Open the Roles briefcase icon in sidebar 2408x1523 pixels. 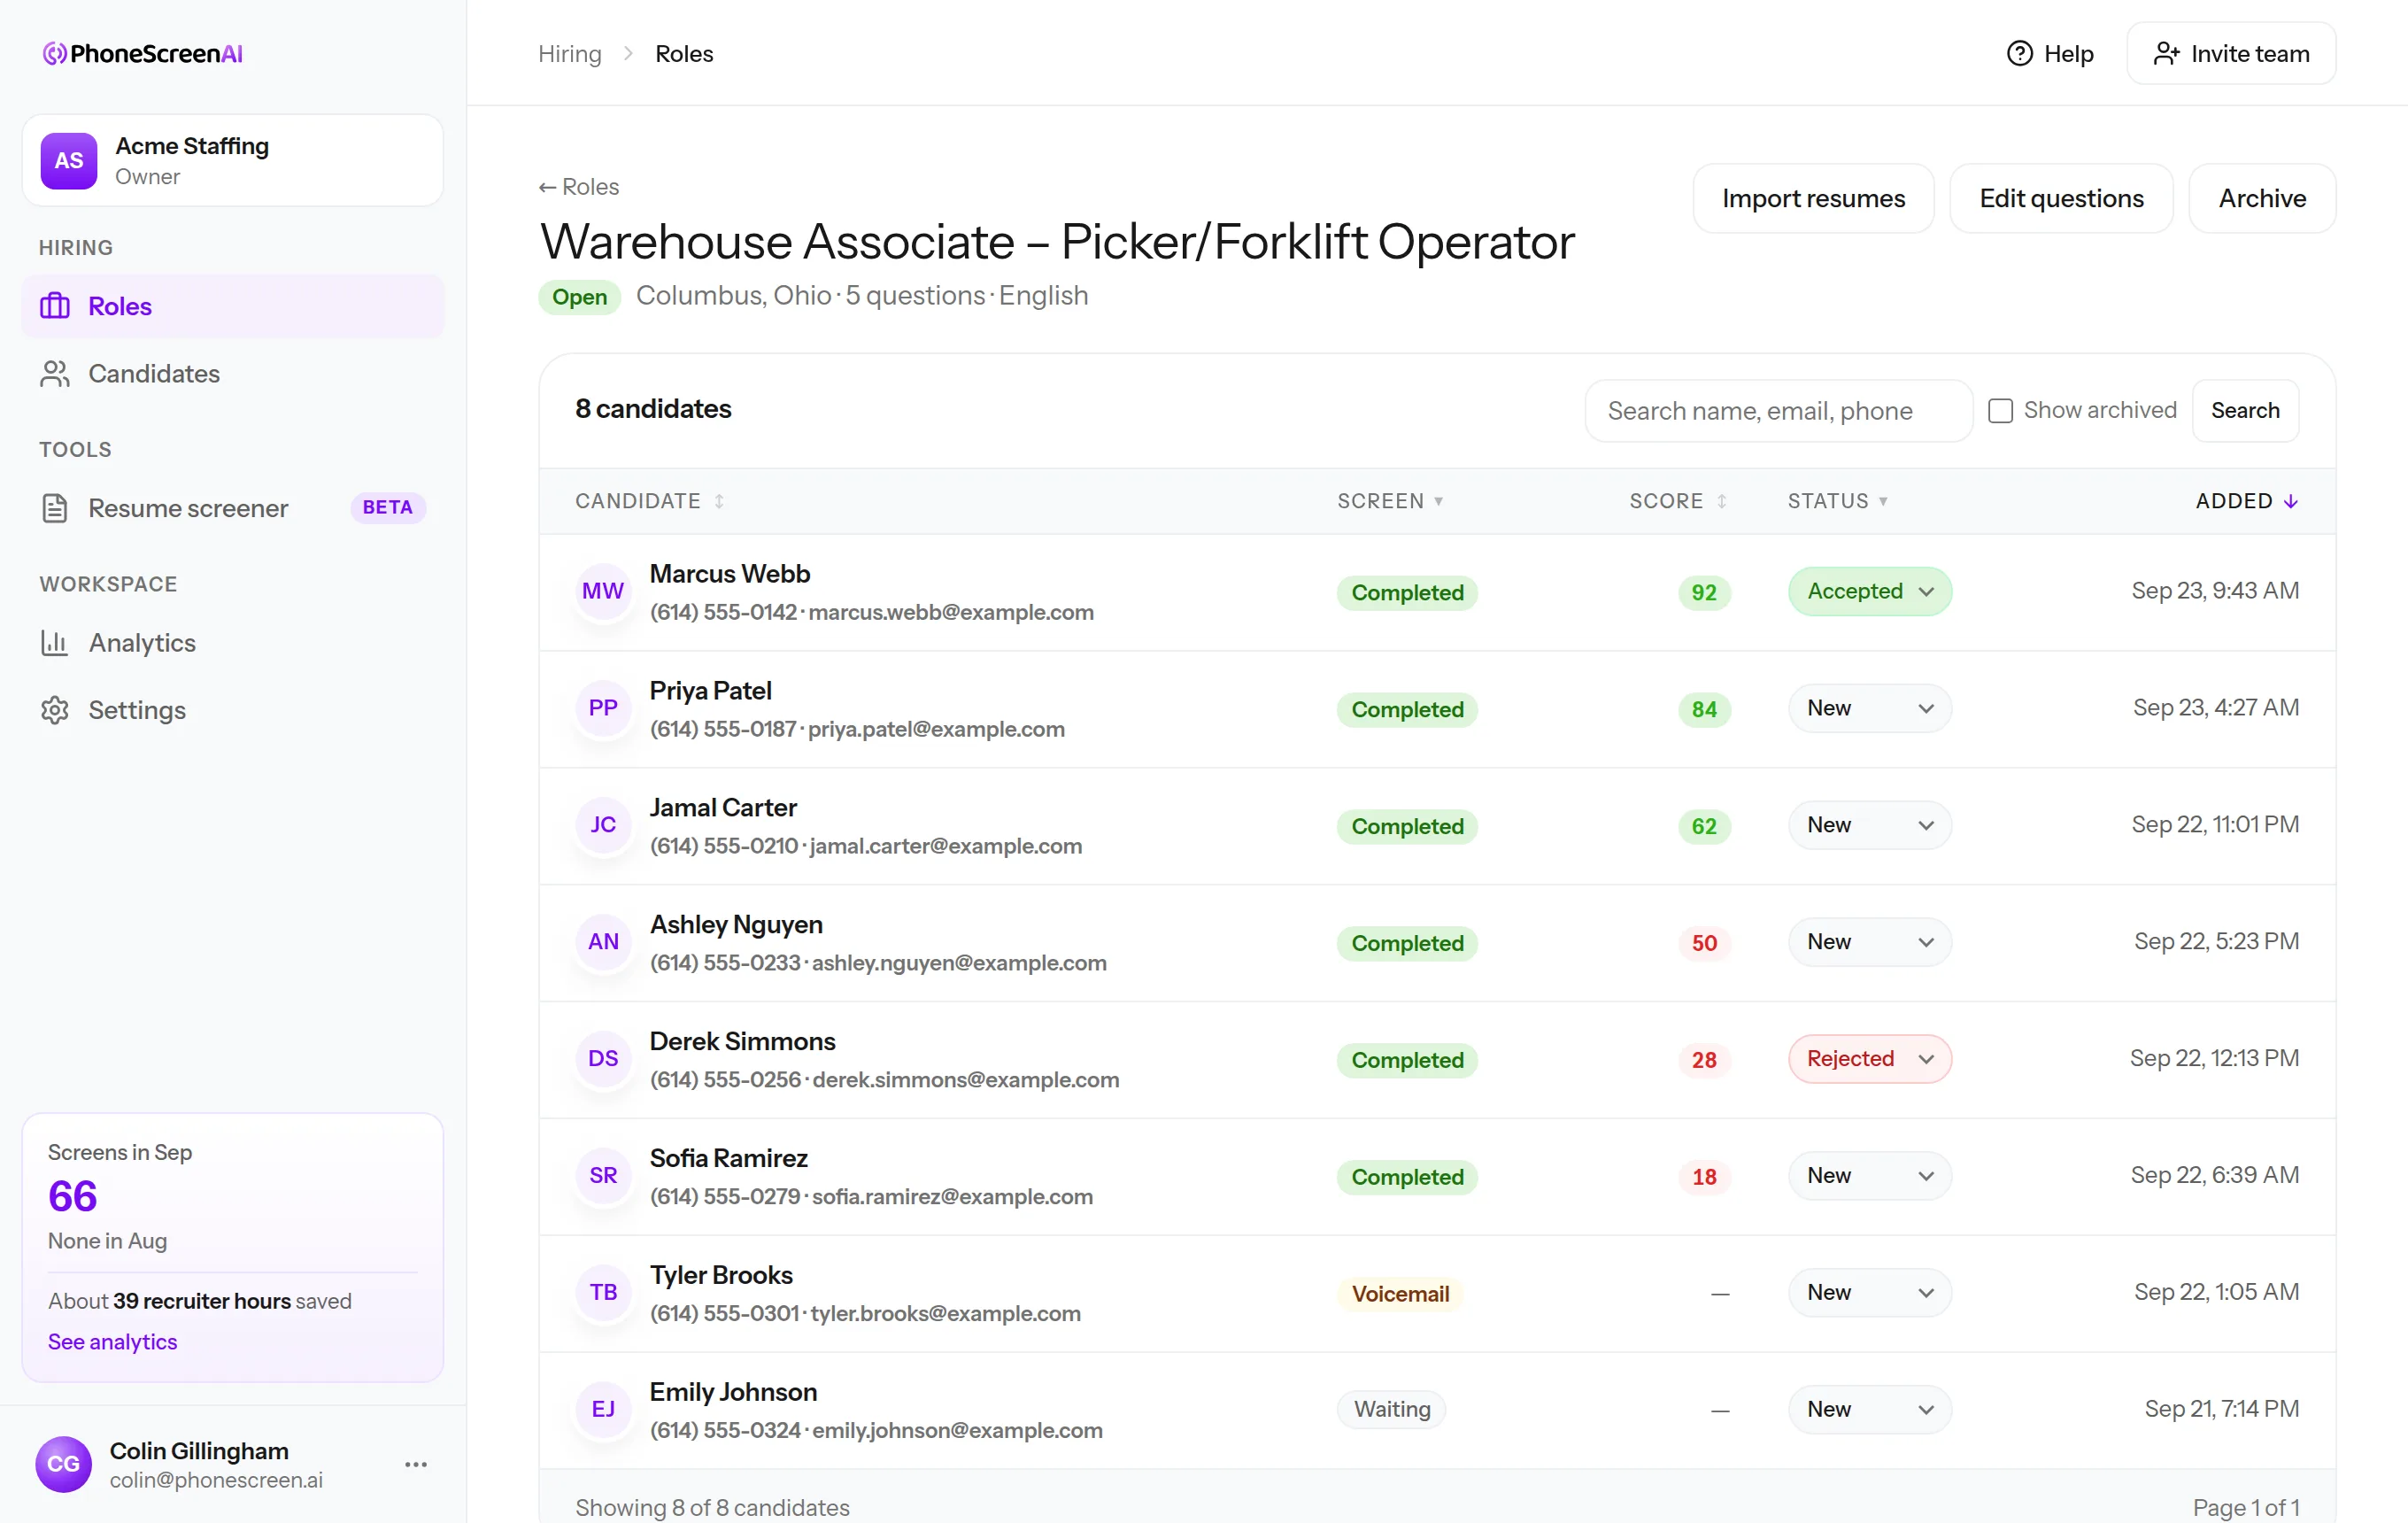click(x=55, y=306)
